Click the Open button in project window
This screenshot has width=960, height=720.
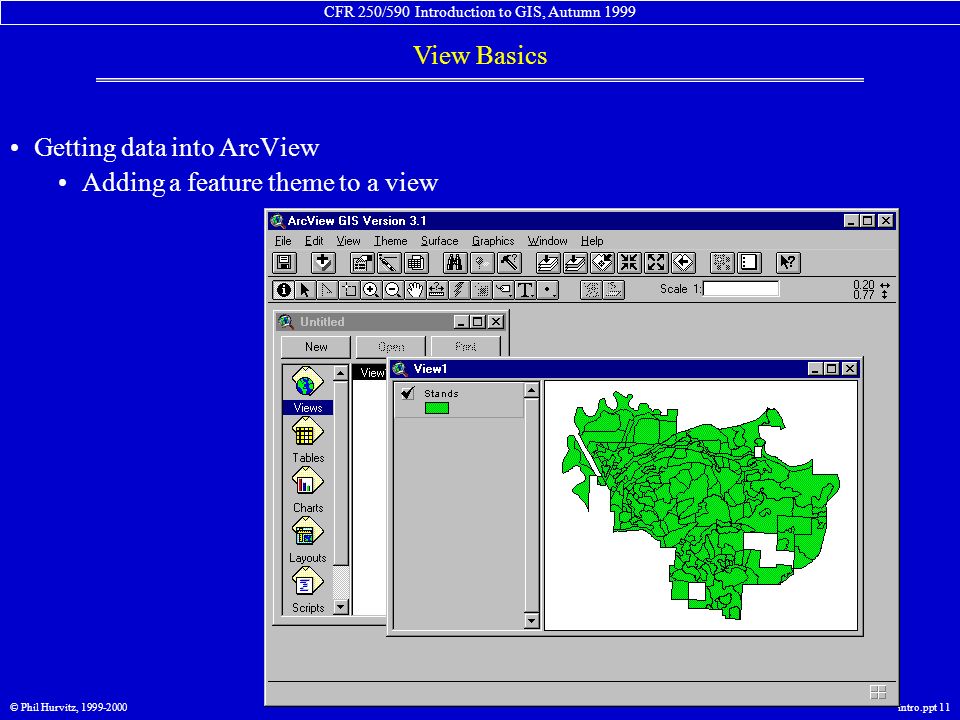click(x=391, y=347)
